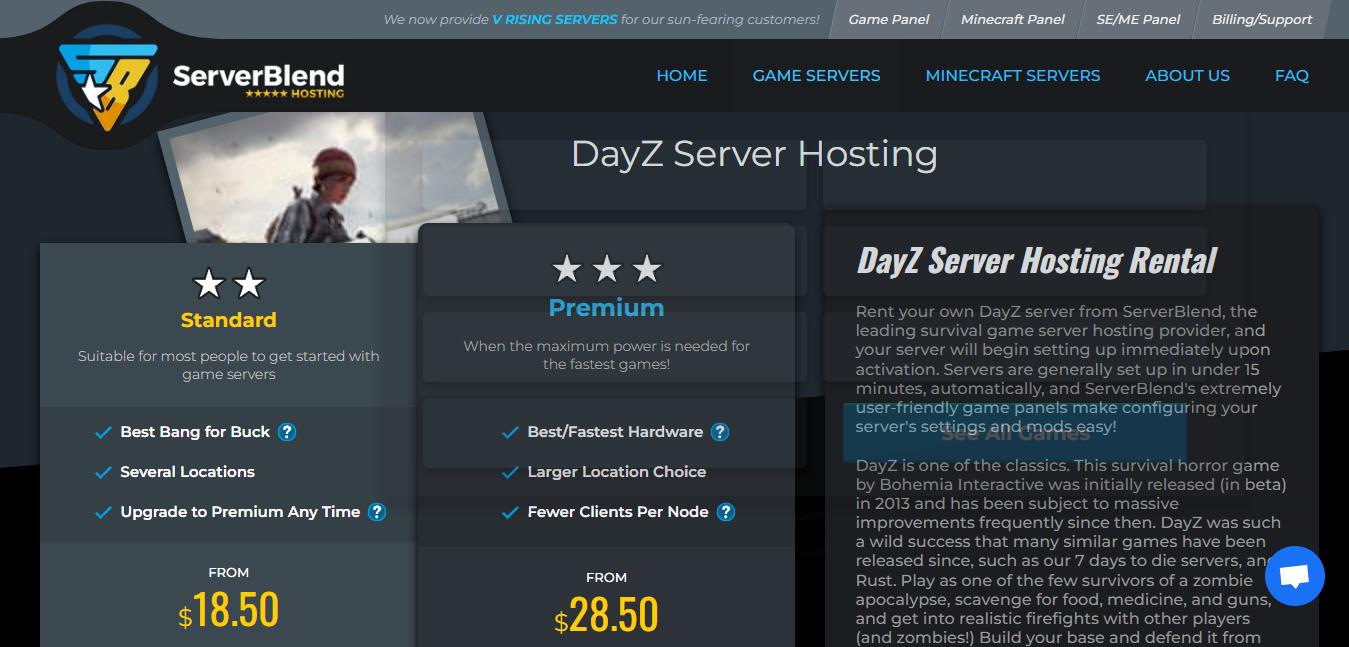
Task: Open the FAQ page
Action: pyautogui.click(x=1292, y=75)
